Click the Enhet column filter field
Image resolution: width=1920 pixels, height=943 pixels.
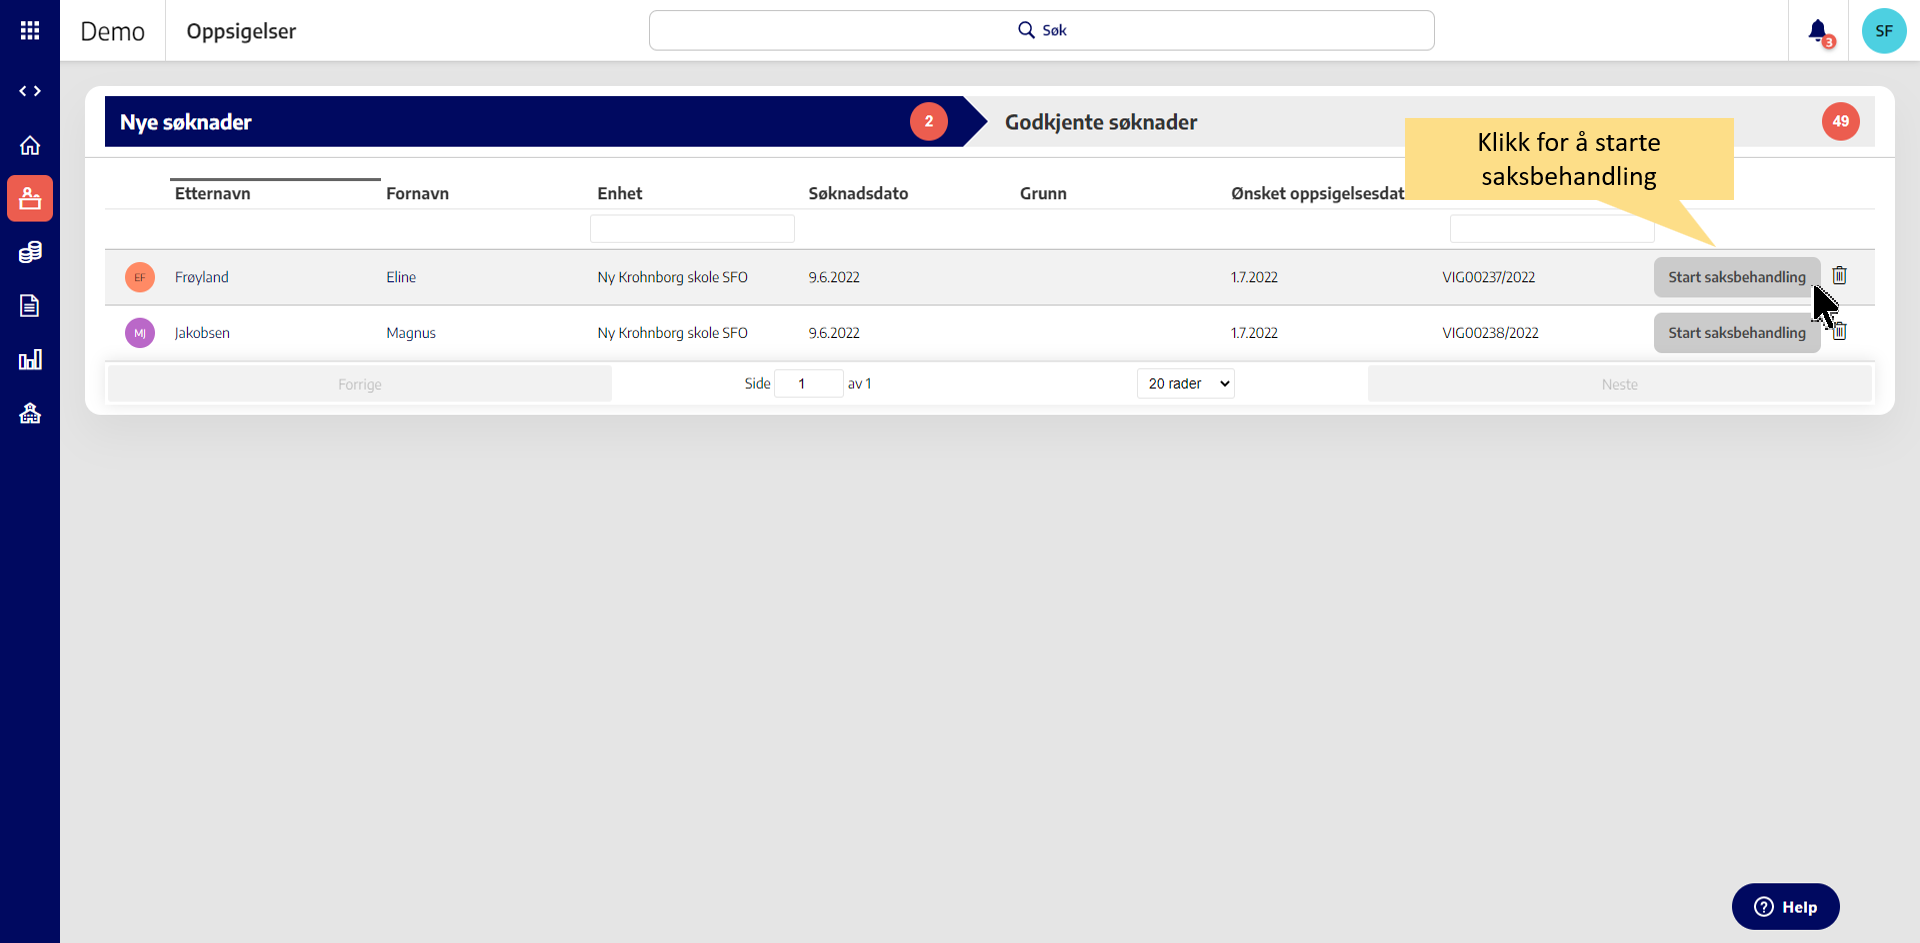(x=692, y=229)
